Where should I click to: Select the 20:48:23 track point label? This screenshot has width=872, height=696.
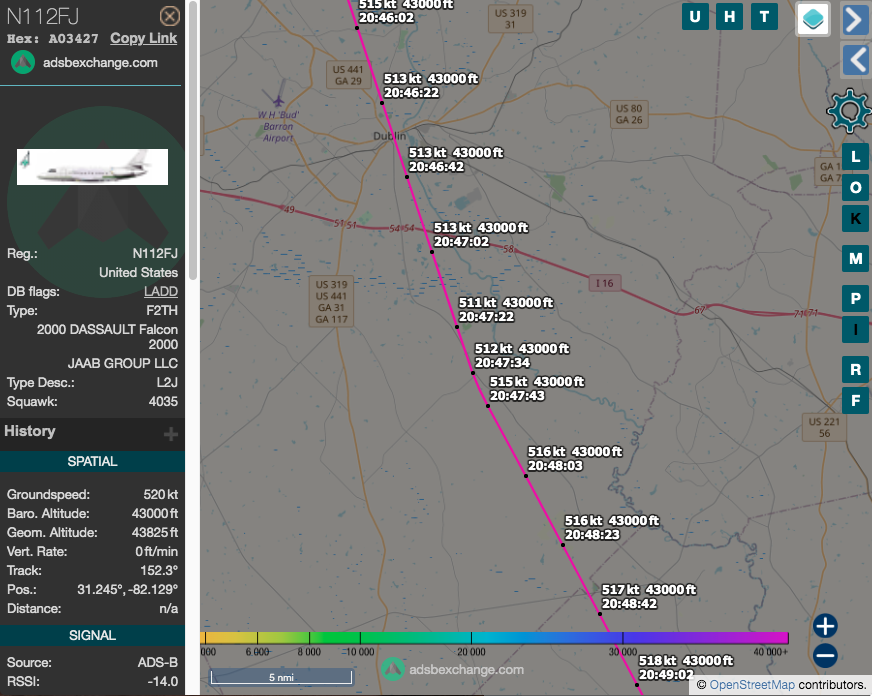tap(612, 528)
